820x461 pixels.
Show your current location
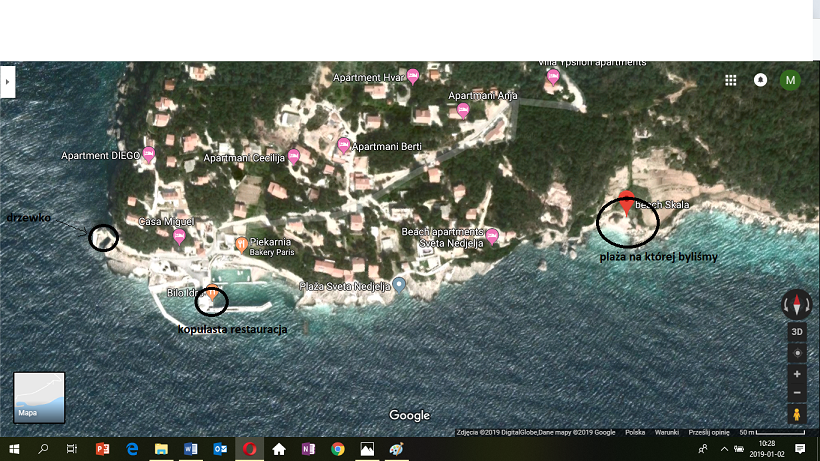797,353
